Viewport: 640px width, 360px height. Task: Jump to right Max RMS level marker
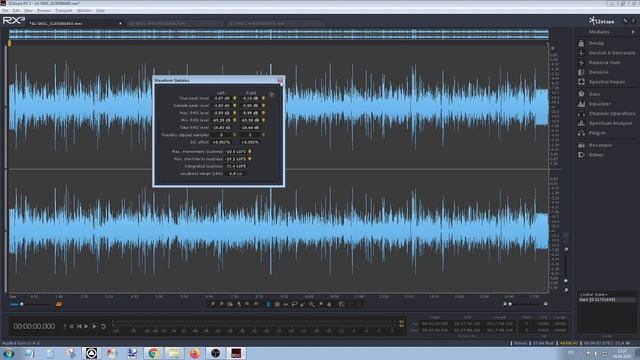pyautogui.click(x=263, y=113)
